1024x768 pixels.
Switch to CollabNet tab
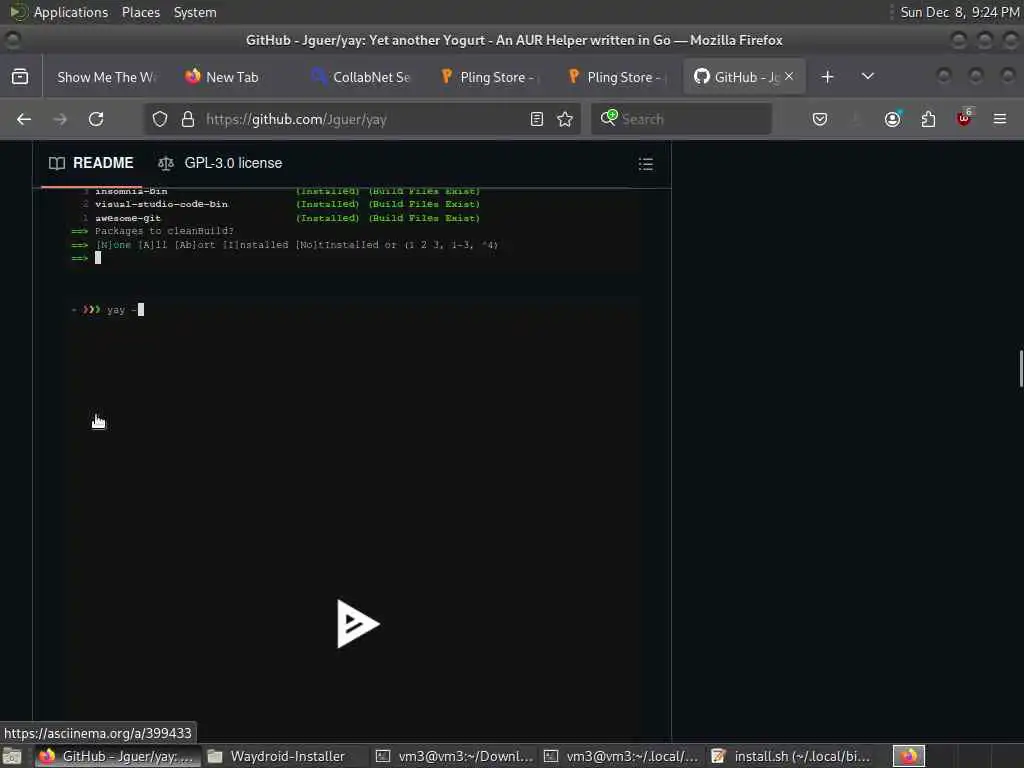[362, 77]
